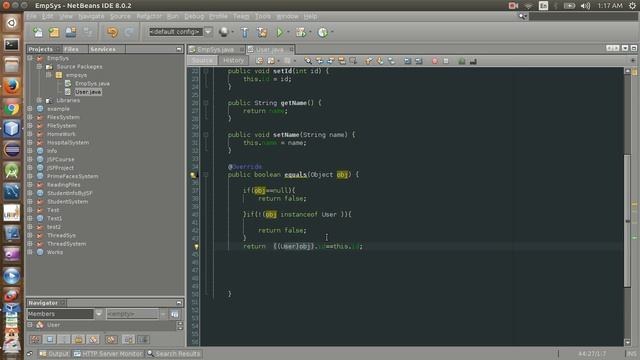
Task: Open the Members dropdown in Navigator
Action: coord(98,314)
